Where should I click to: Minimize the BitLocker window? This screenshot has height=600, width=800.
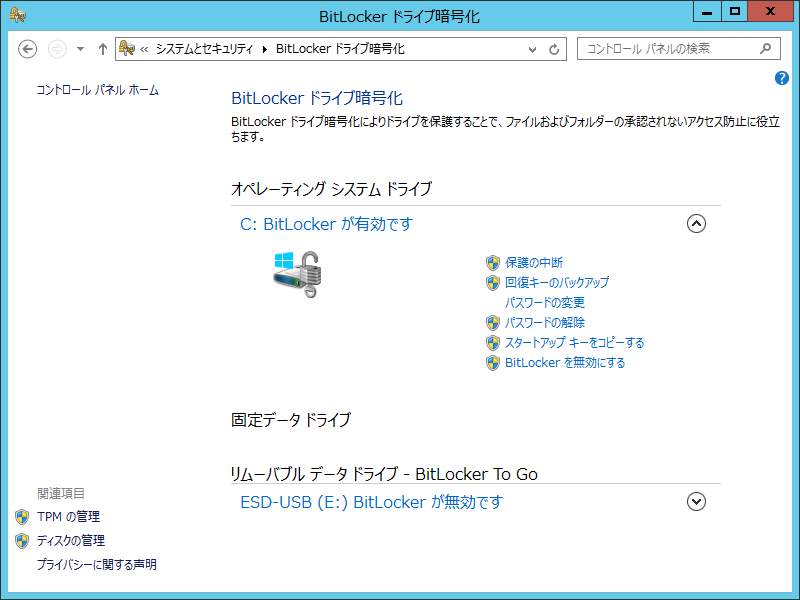707,12
